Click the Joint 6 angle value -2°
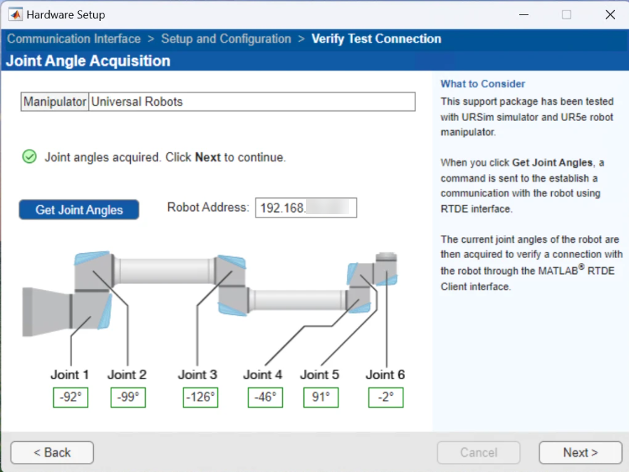This screenshot has width=629, height=472. pyautogui.click(x=386, y=397)
